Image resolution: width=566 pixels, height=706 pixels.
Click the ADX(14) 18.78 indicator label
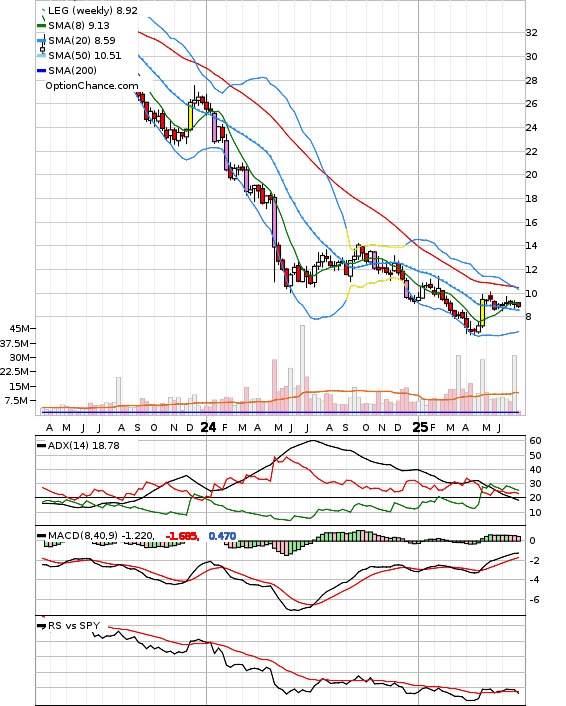84,445
